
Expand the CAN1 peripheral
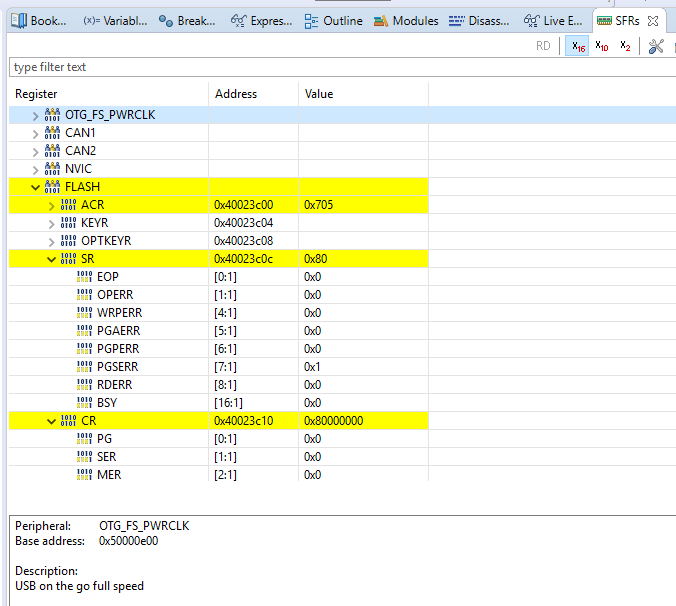(35, 134)
